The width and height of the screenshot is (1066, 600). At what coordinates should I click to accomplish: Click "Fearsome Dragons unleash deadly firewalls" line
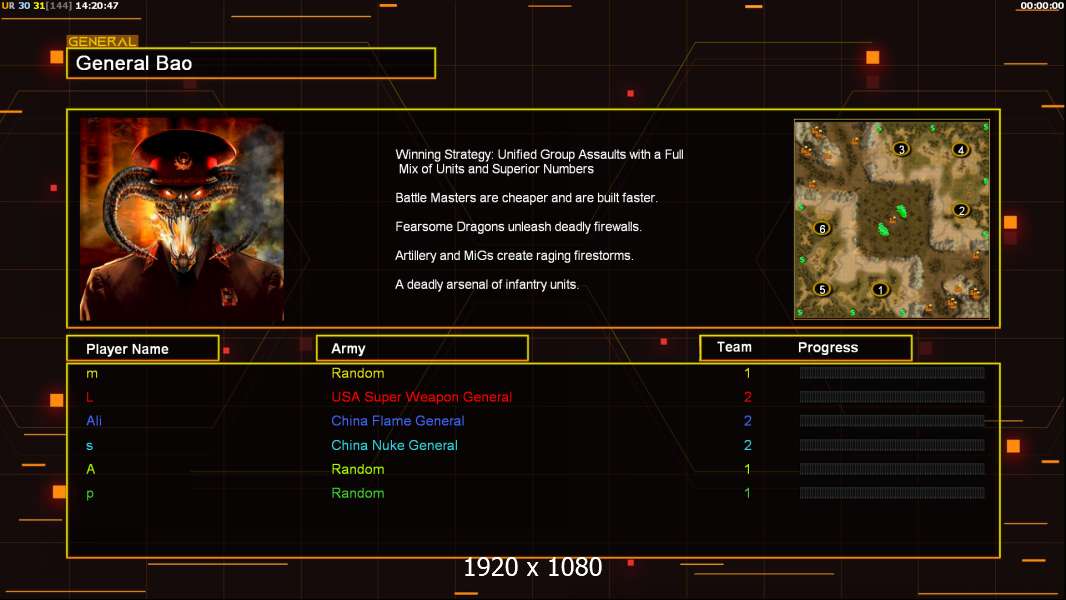[518, 226]
